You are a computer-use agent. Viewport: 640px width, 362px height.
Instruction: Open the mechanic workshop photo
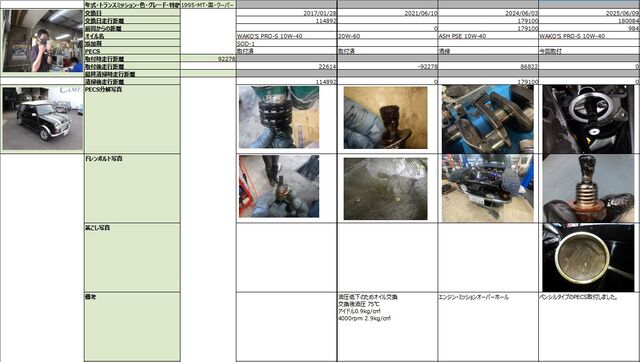coord(42,41)
